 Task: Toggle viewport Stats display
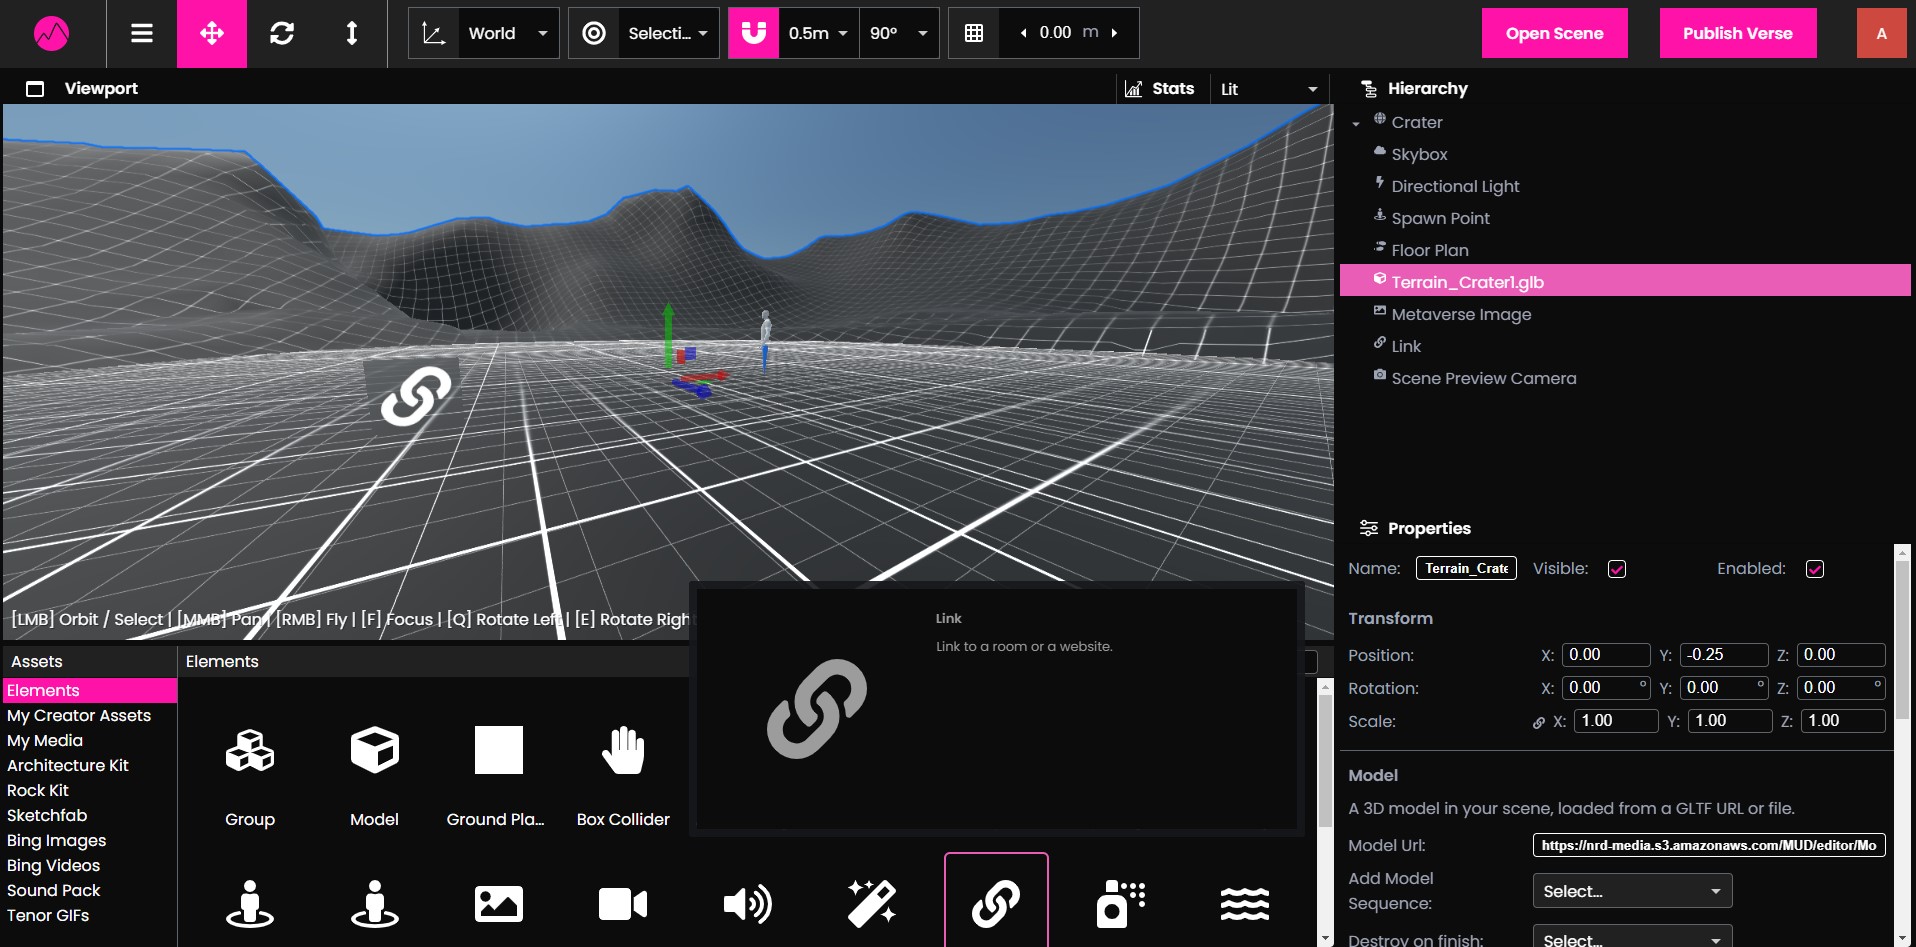(x=1160, y=88)
